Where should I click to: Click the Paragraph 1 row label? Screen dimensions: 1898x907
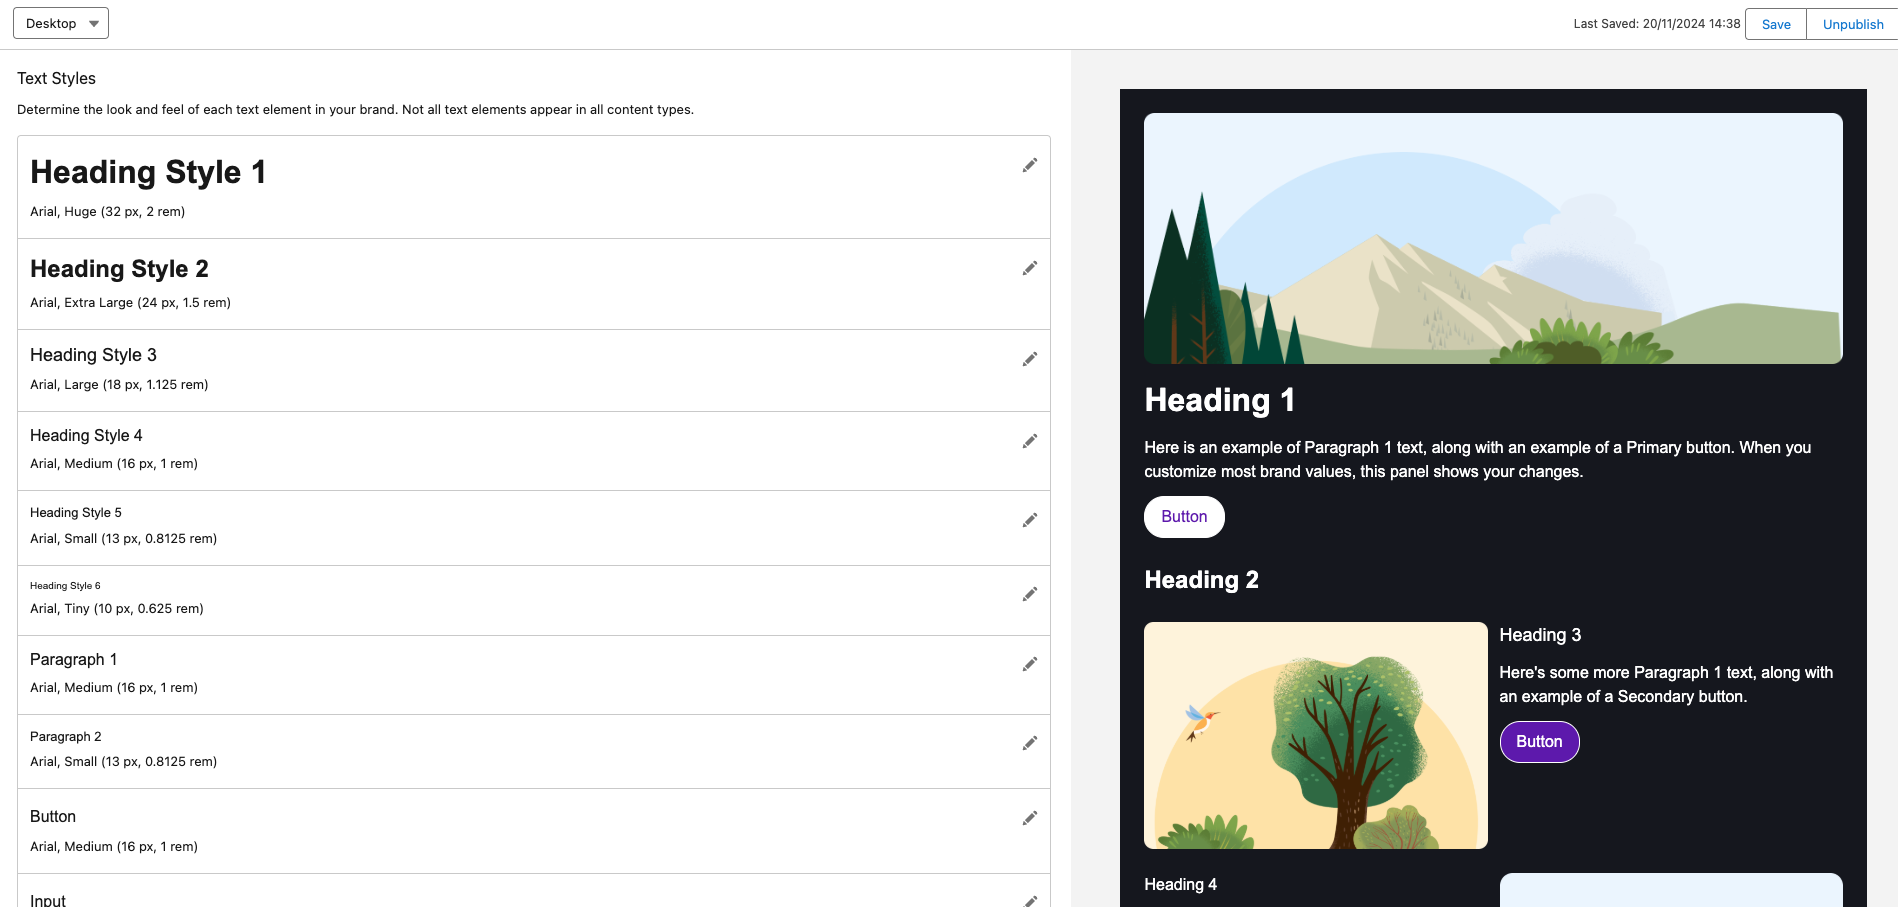click(74, 660)
